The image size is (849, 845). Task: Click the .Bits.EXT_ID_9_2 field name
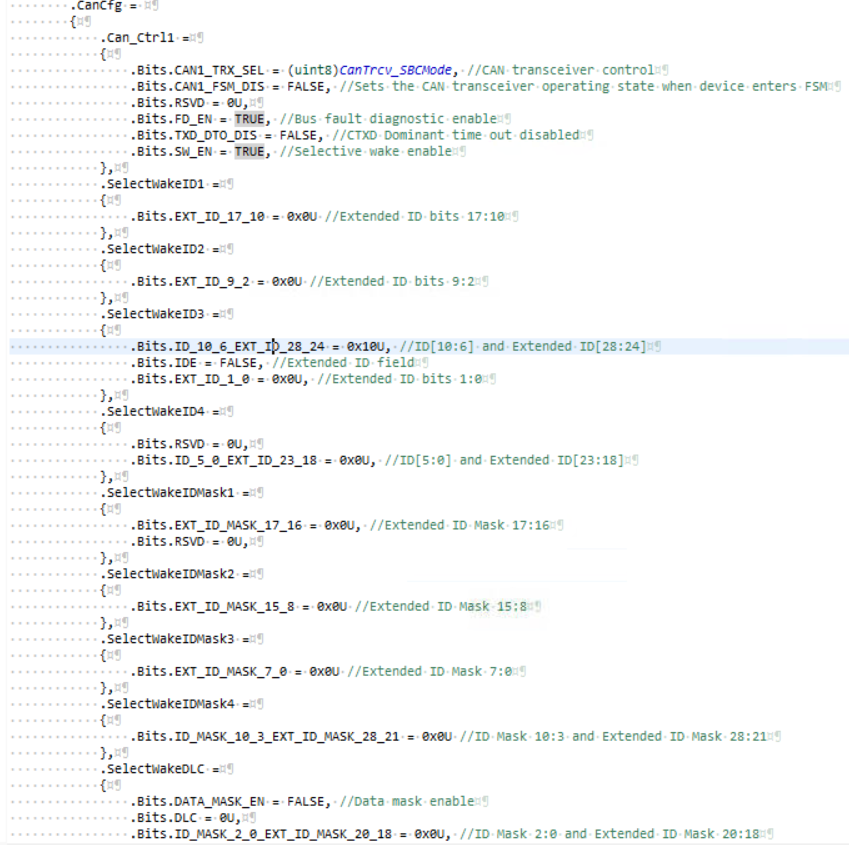(x=190, y=281)
